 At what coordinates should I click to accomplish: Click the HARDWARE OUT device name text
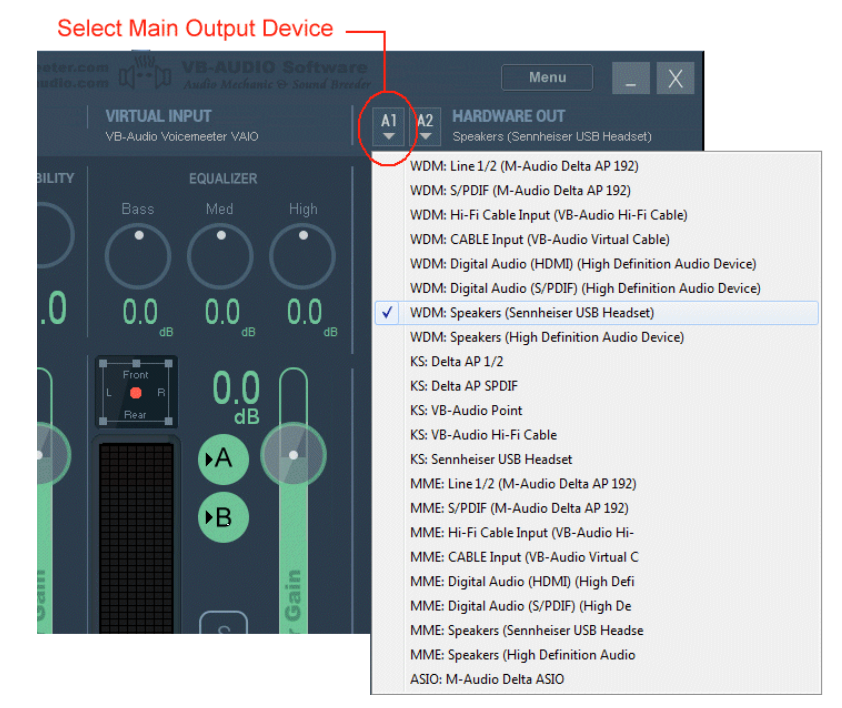coord(552,136)
